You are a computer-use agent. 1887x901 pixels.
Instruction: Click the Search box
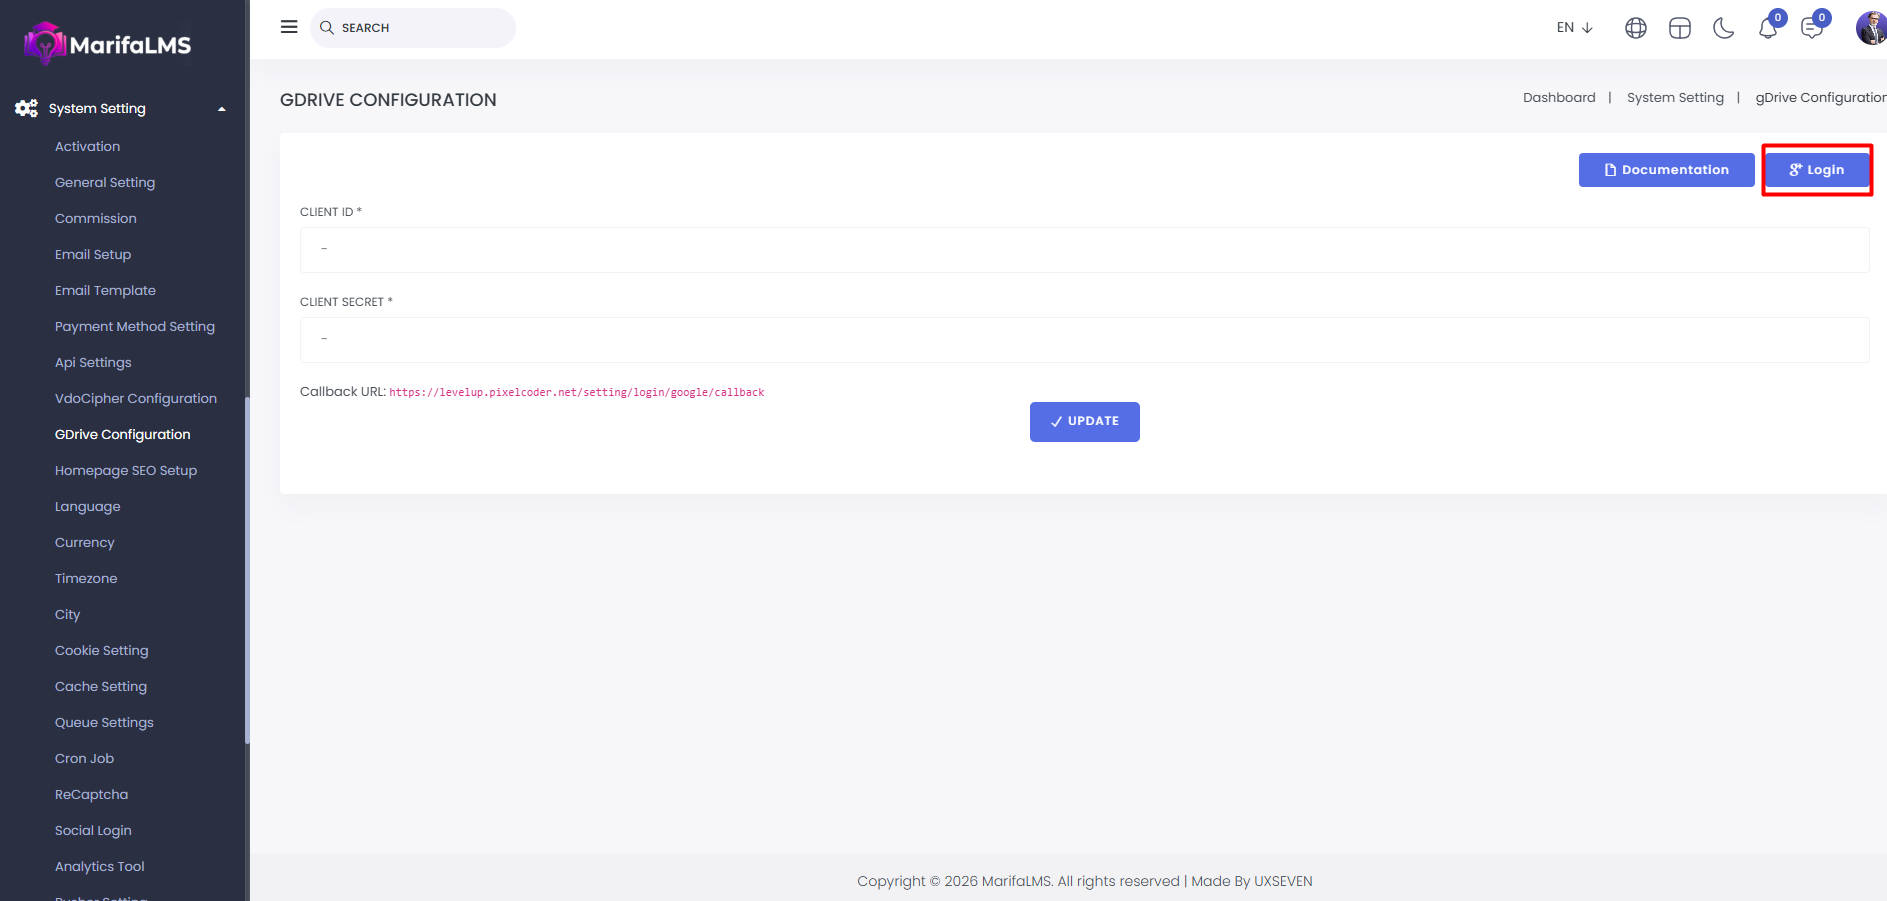coord(413,28)
